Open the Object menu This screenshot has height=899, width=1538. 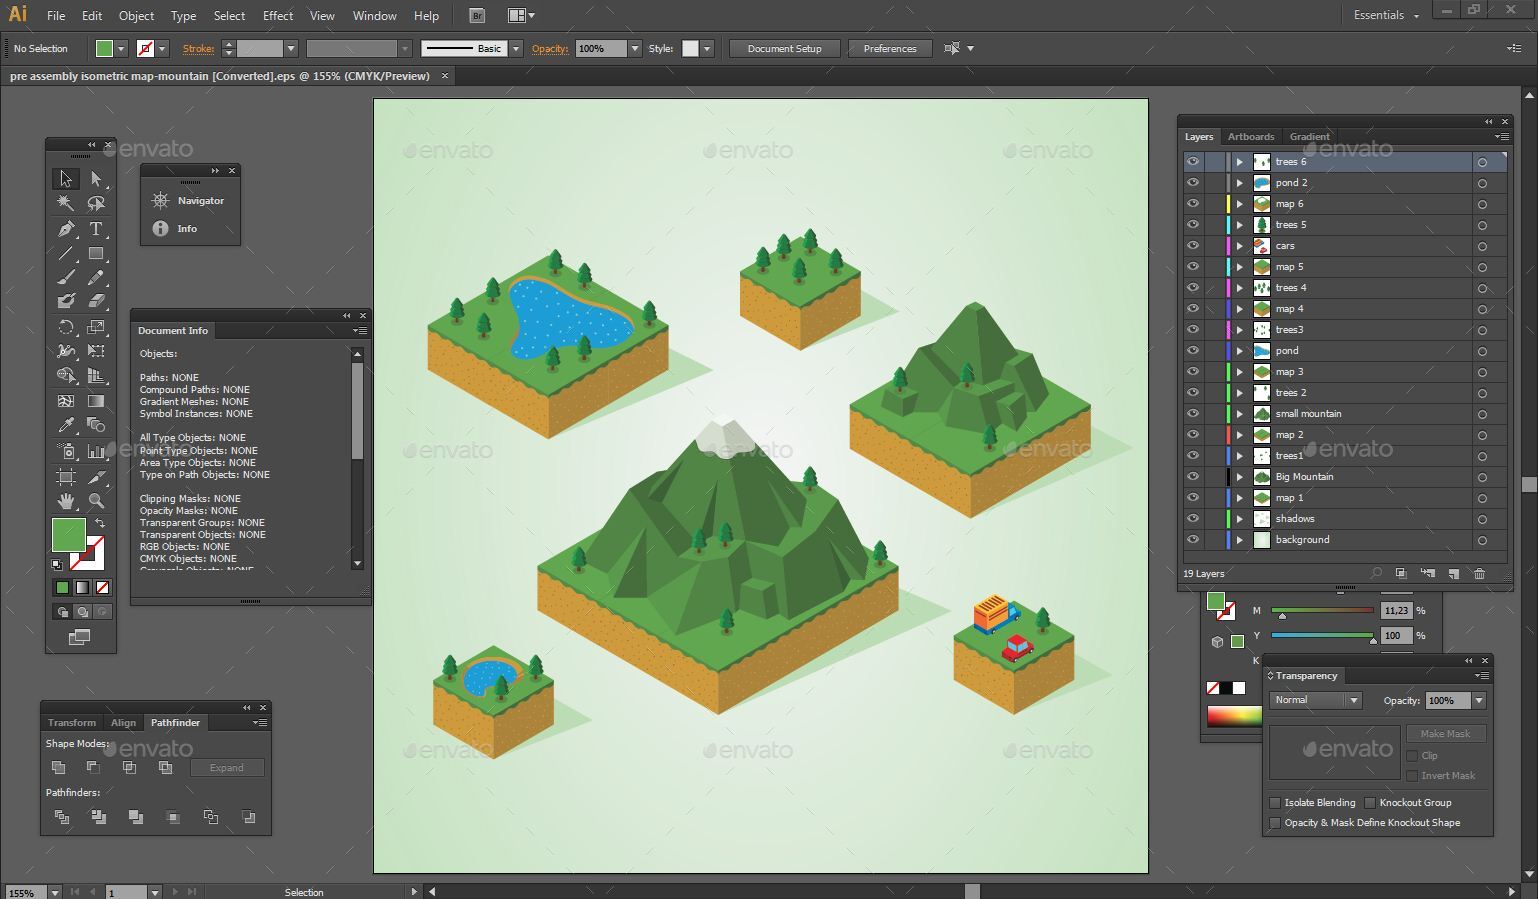click(136, 15)
